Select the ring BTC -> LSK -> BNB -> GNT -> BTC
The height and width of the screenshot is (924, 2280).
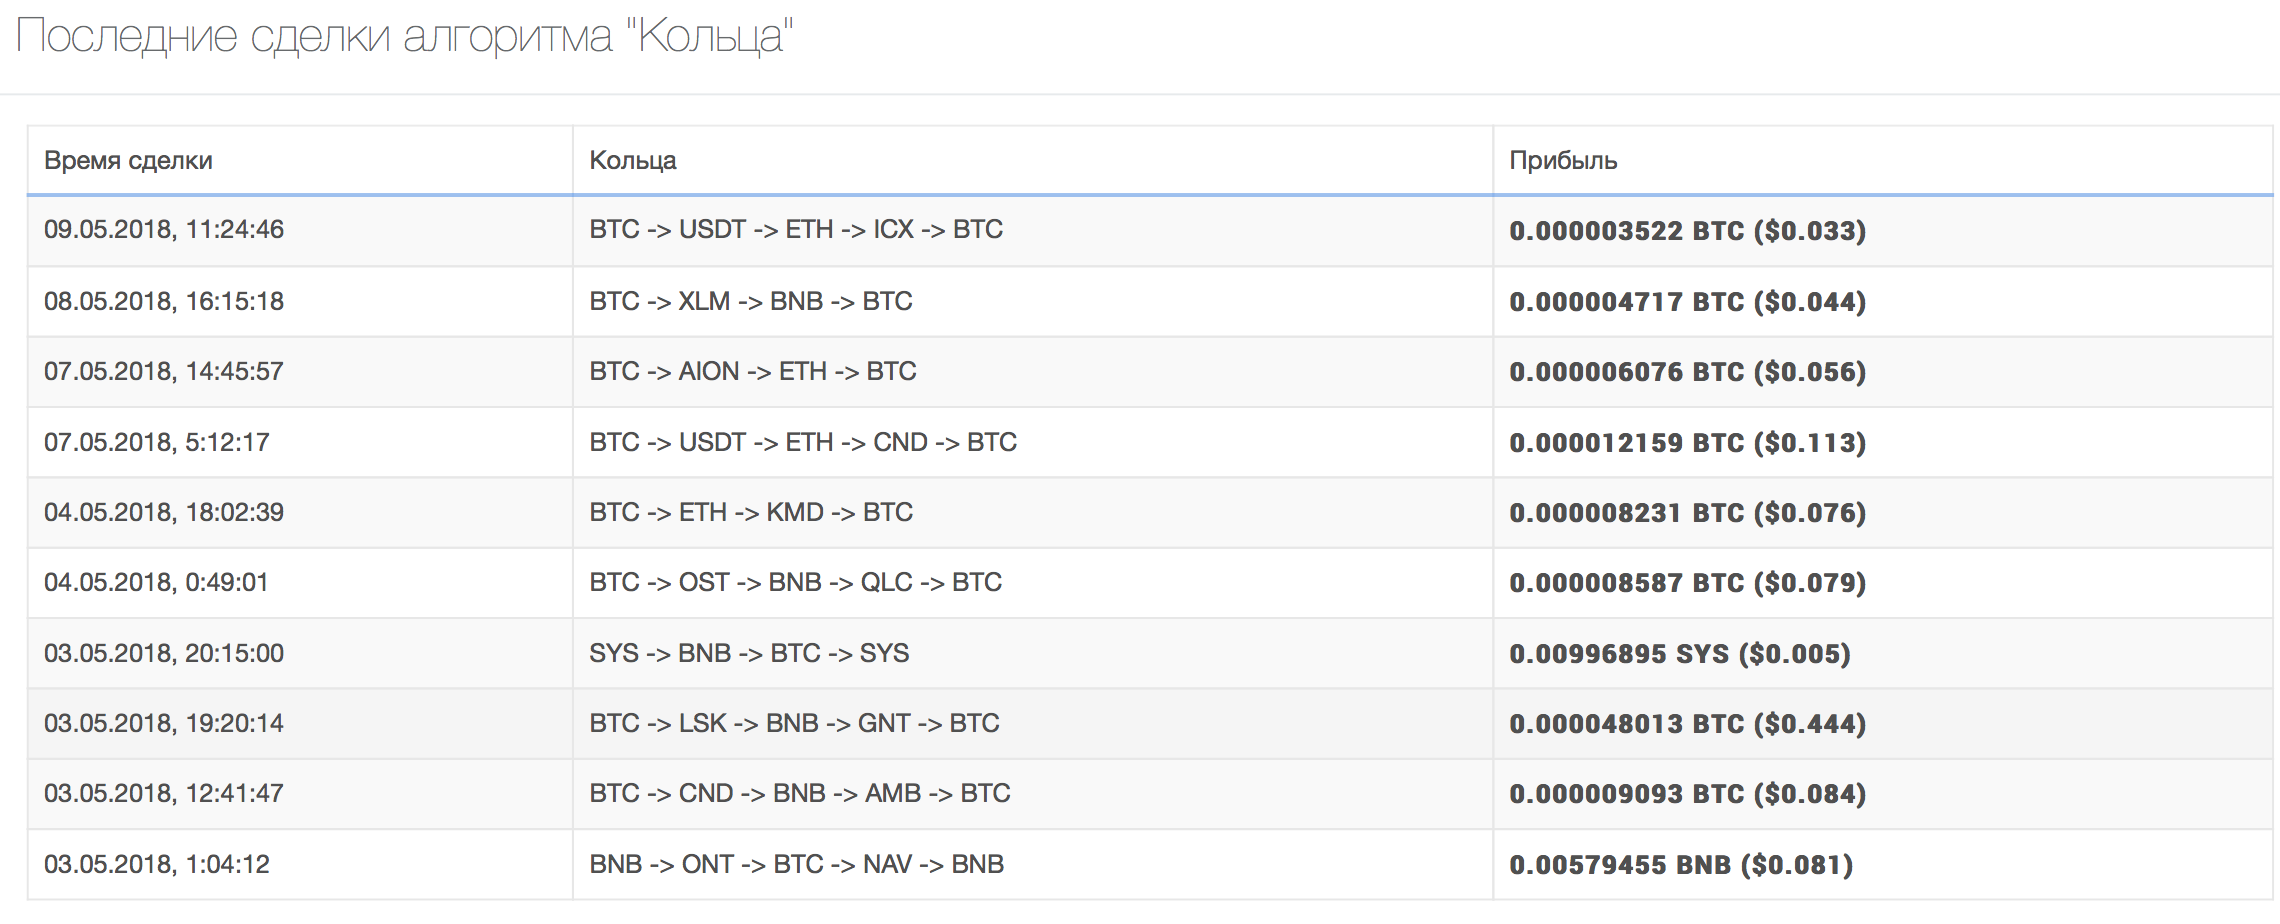(795, 723)
